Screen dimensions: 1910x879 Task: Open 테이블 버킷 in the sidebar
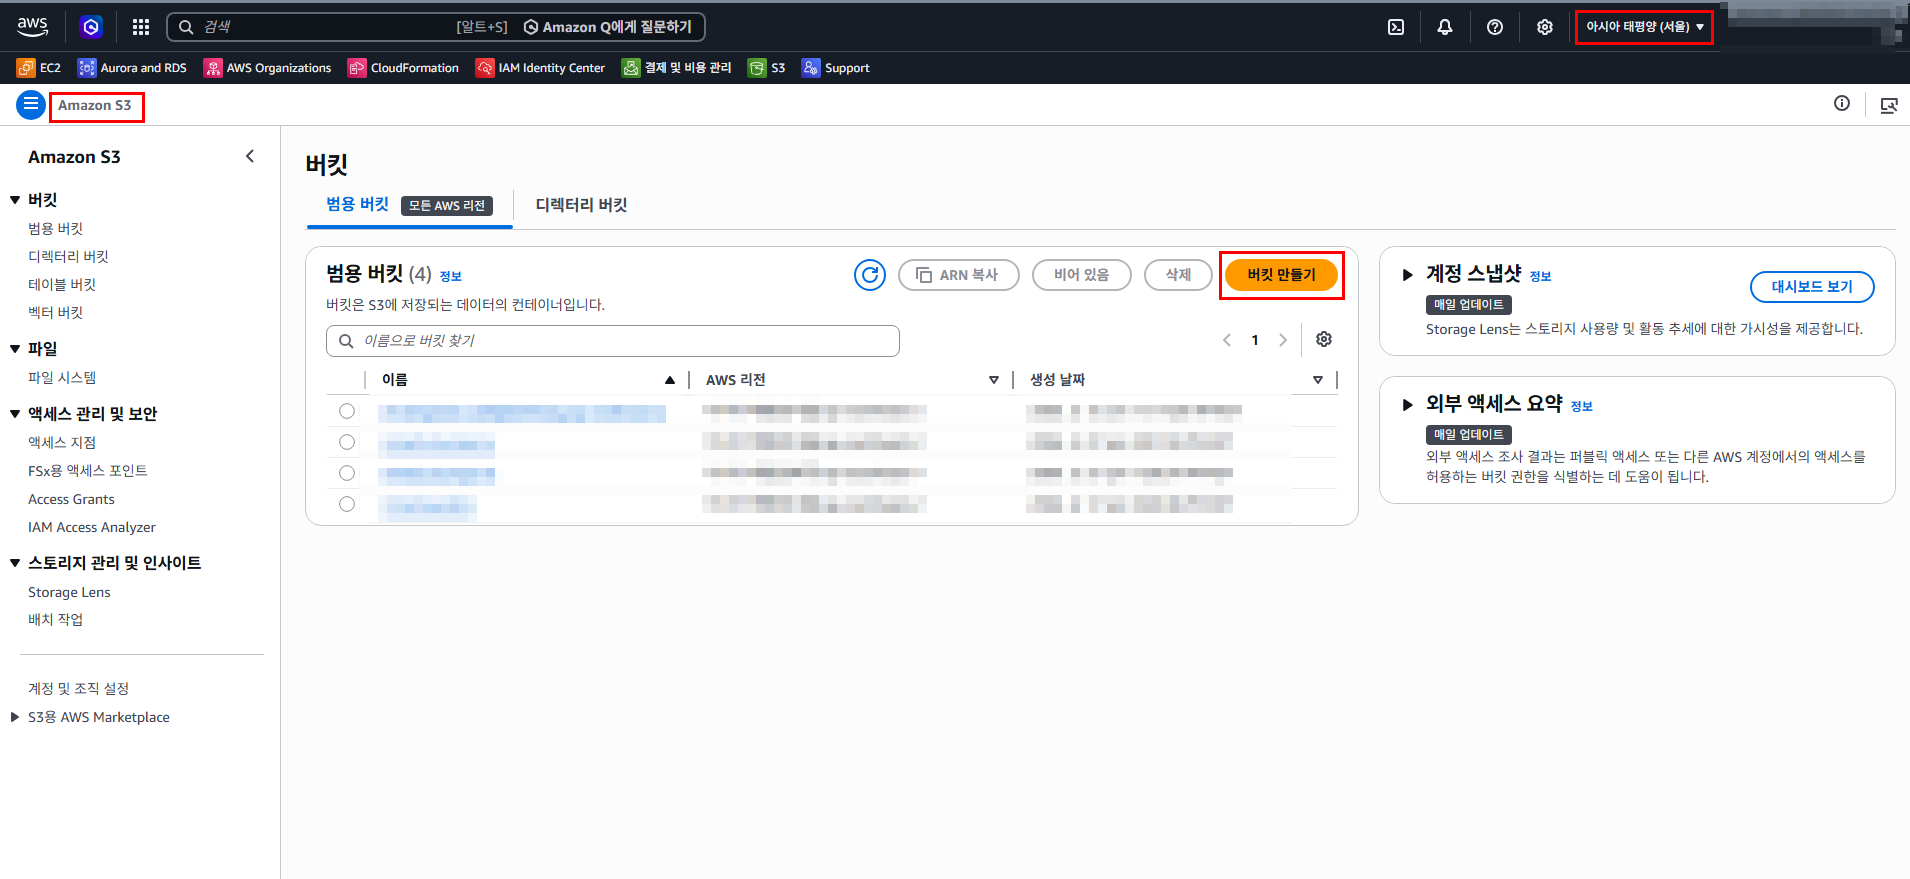point(62,285)
